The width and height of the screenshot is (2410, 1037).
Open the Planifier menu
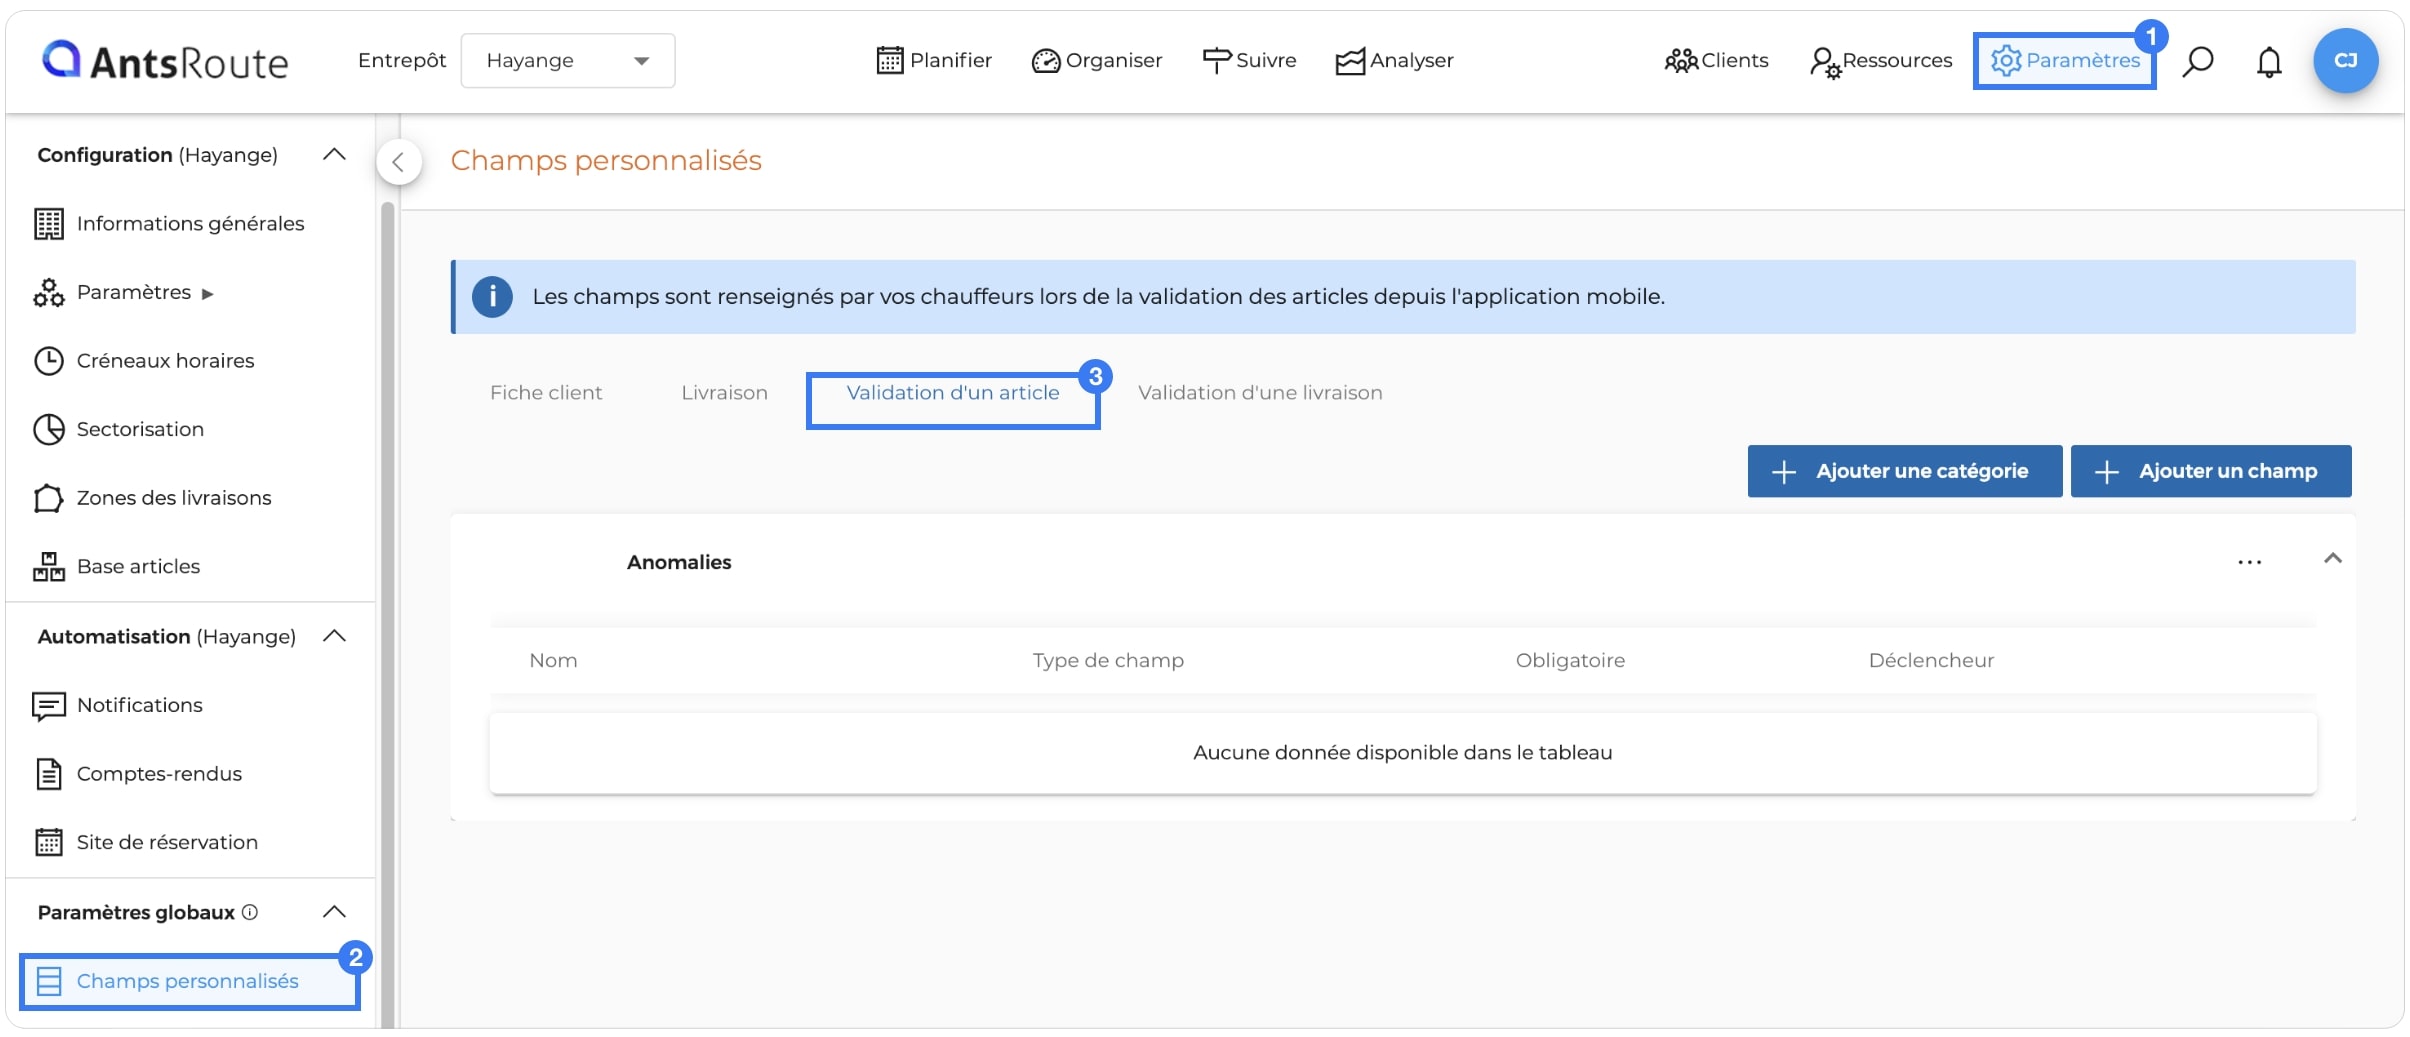point(934,60)
